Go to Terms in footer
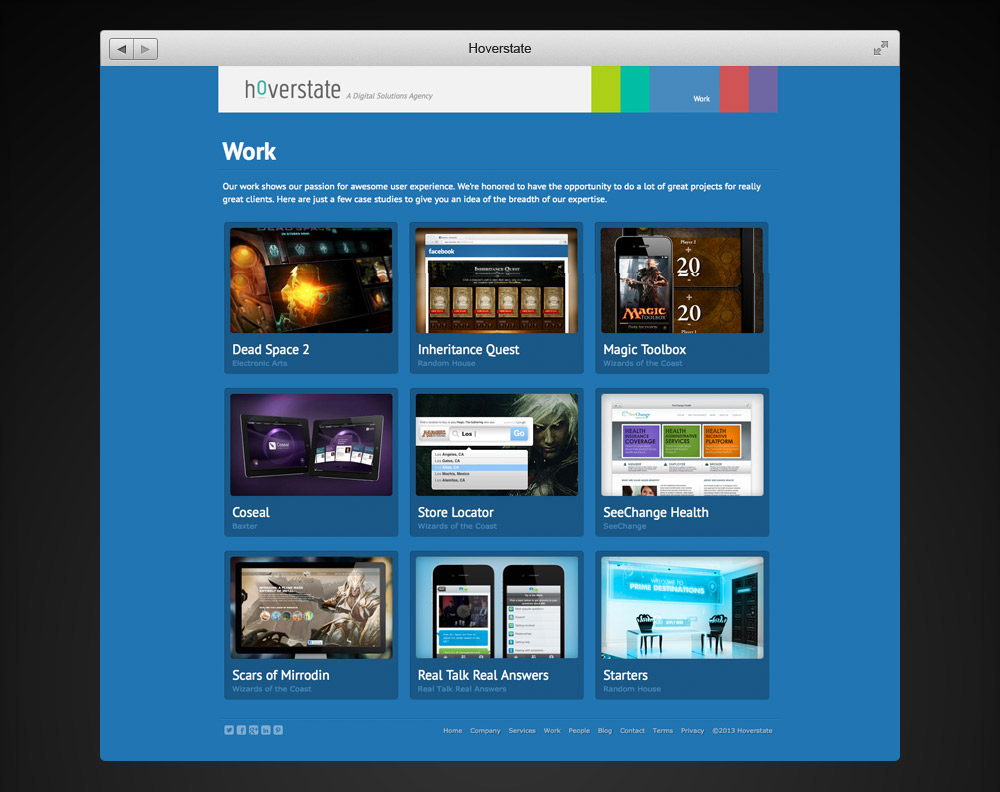 pos(663,731)
